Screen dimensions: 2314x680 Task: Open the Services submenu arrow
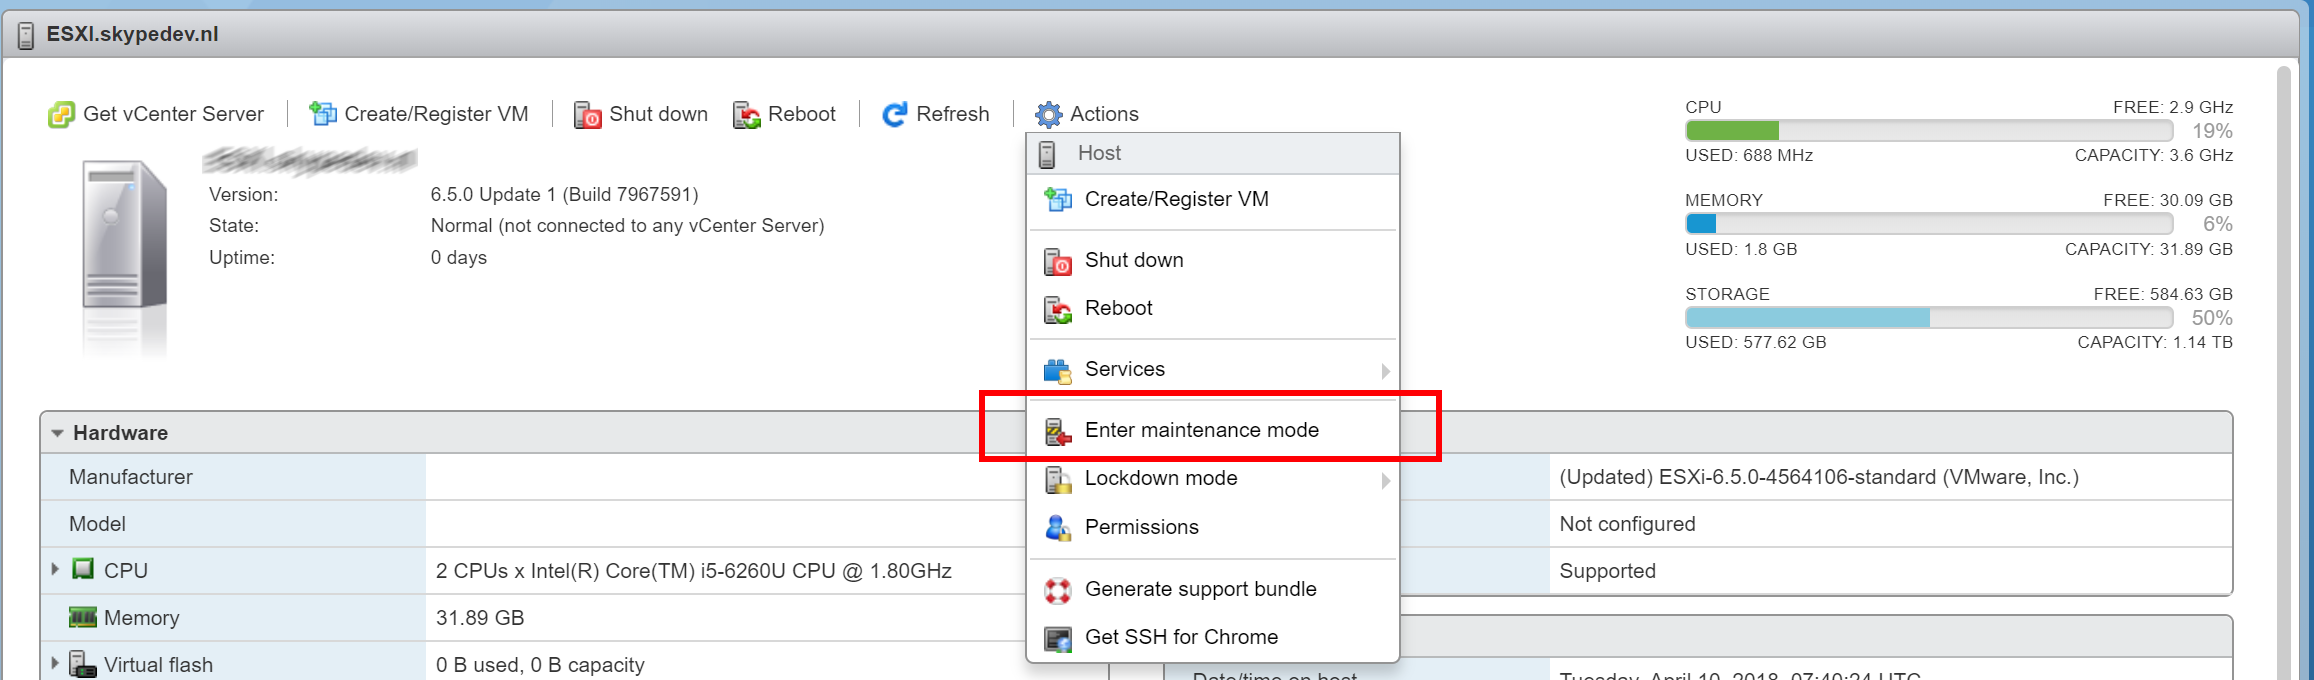(x=1385, y=371)
